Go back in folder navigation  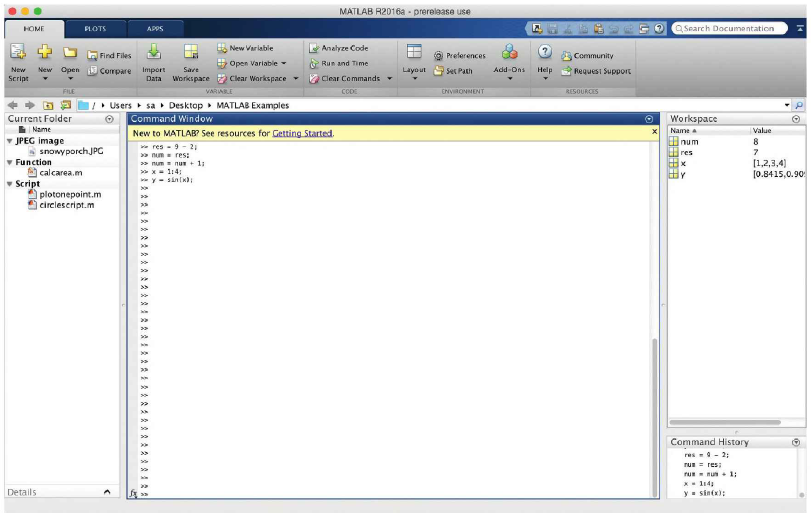coord(13,105)
